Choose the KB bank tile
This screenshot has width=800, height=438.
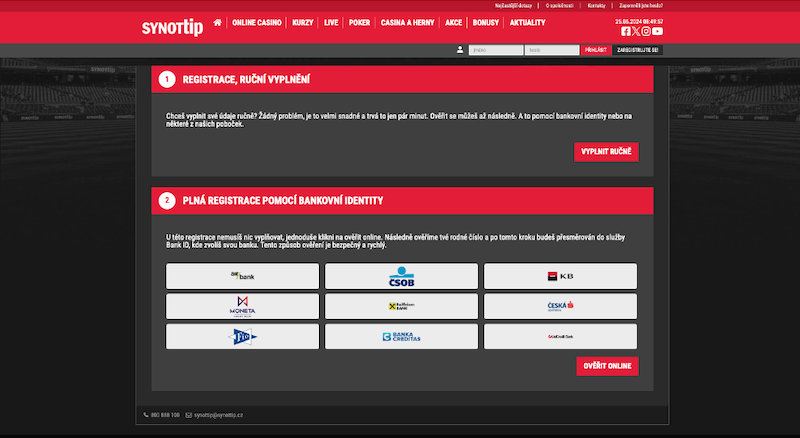tap(560, 276)
